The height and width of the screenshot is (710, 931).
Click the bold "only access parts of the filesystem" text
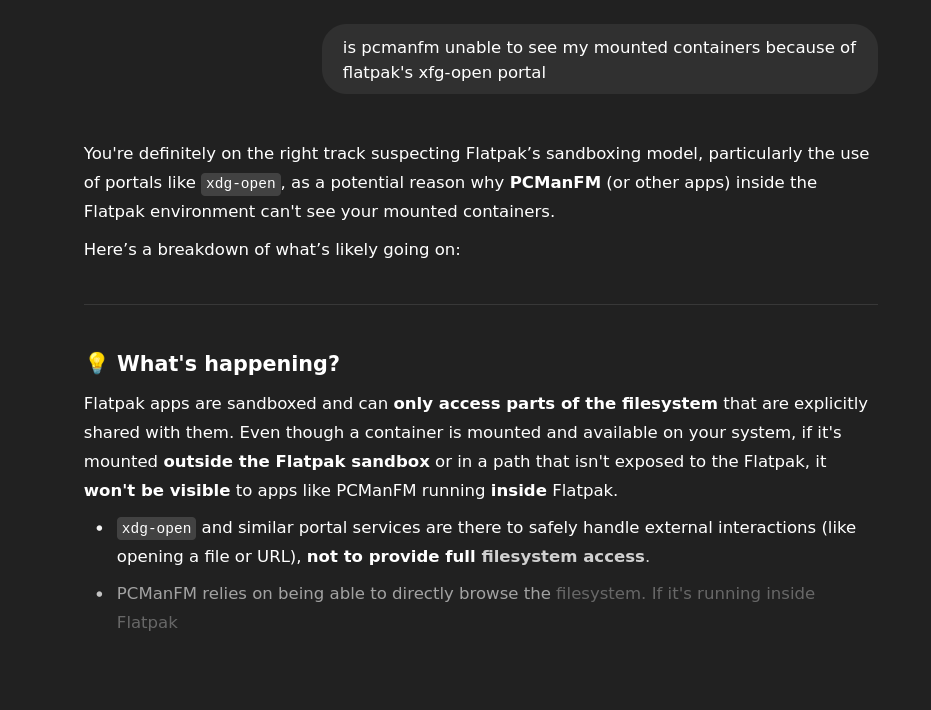pyautogui.click(x=555, y=404)
